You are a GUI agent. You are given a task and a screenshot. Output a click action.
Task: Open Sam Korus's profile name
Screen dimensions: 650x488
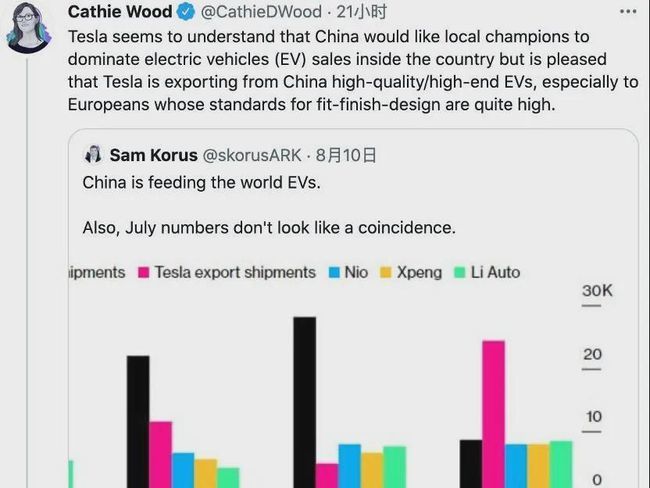pyautogui.click(x=153, y=155)
